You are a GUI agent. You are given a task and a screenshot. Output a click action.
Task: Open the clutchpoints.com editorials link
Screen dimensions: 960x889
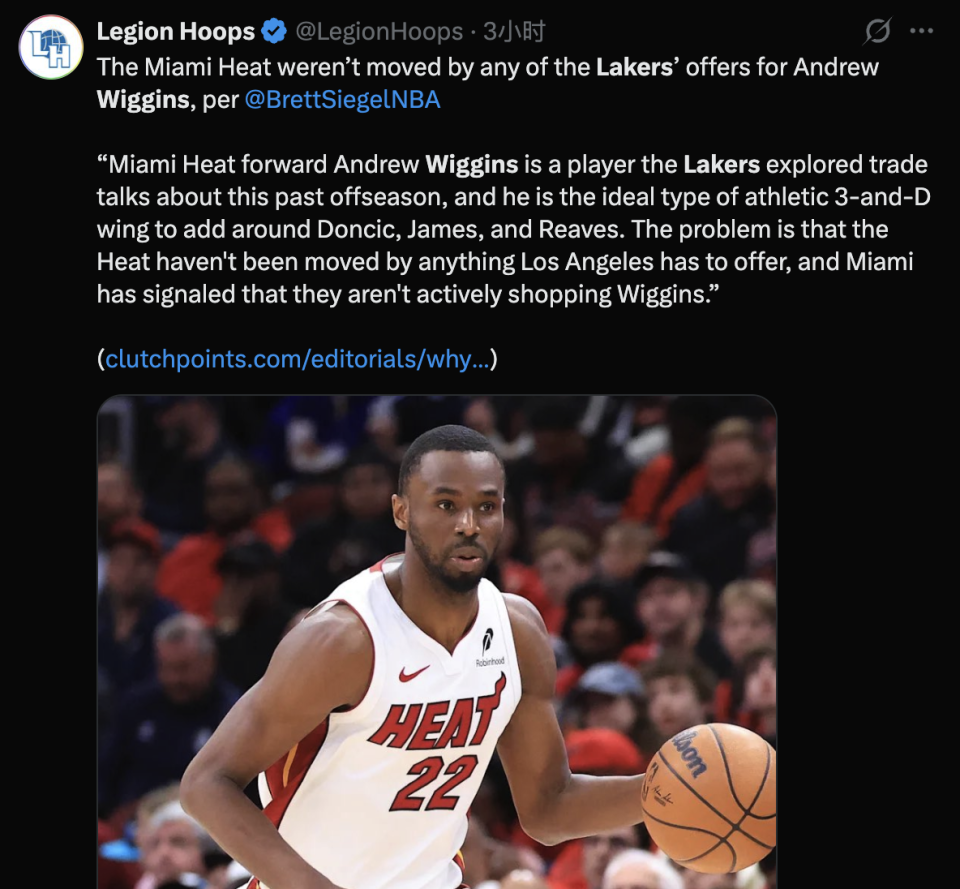298,359
